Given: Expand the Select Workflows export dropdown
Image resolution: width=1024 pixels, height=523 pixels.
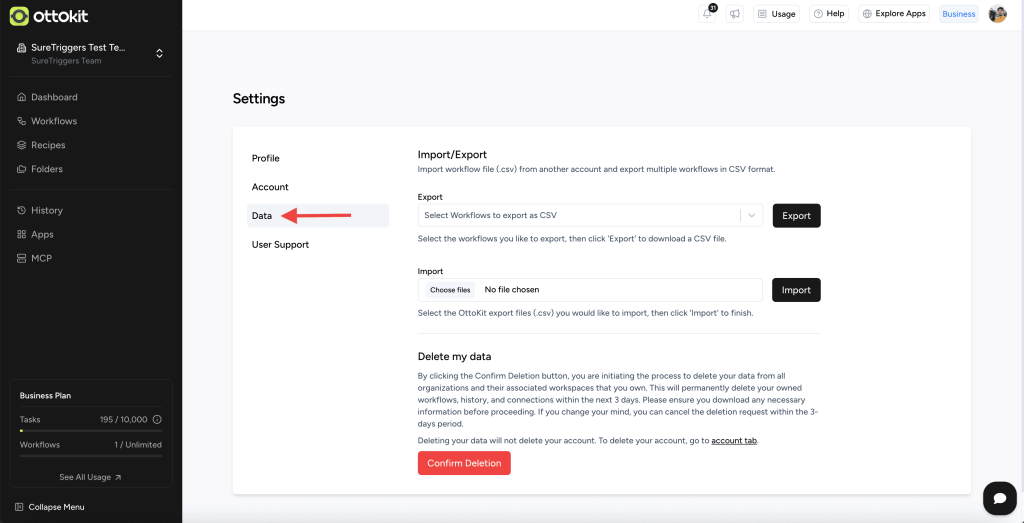Looking at the screenshot, I should (x=752, y=215).
